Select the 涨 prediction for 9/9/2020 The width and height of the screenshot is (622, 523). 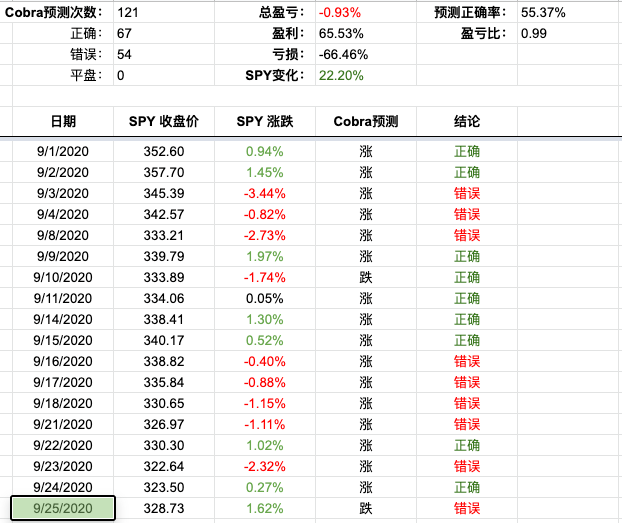click(366, 257)
